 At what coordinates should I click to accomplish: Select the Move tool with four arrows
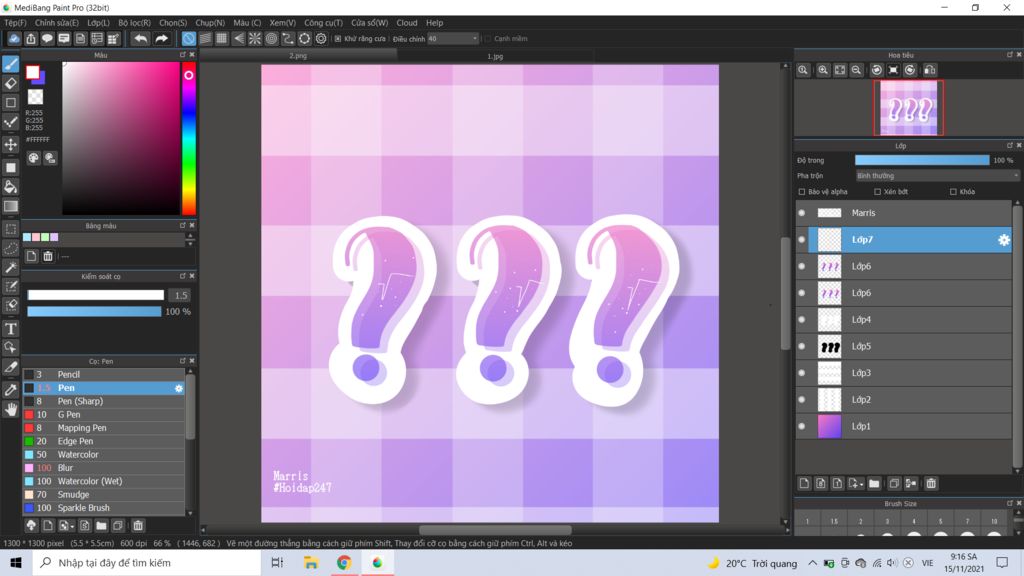[x=10, y=144]
